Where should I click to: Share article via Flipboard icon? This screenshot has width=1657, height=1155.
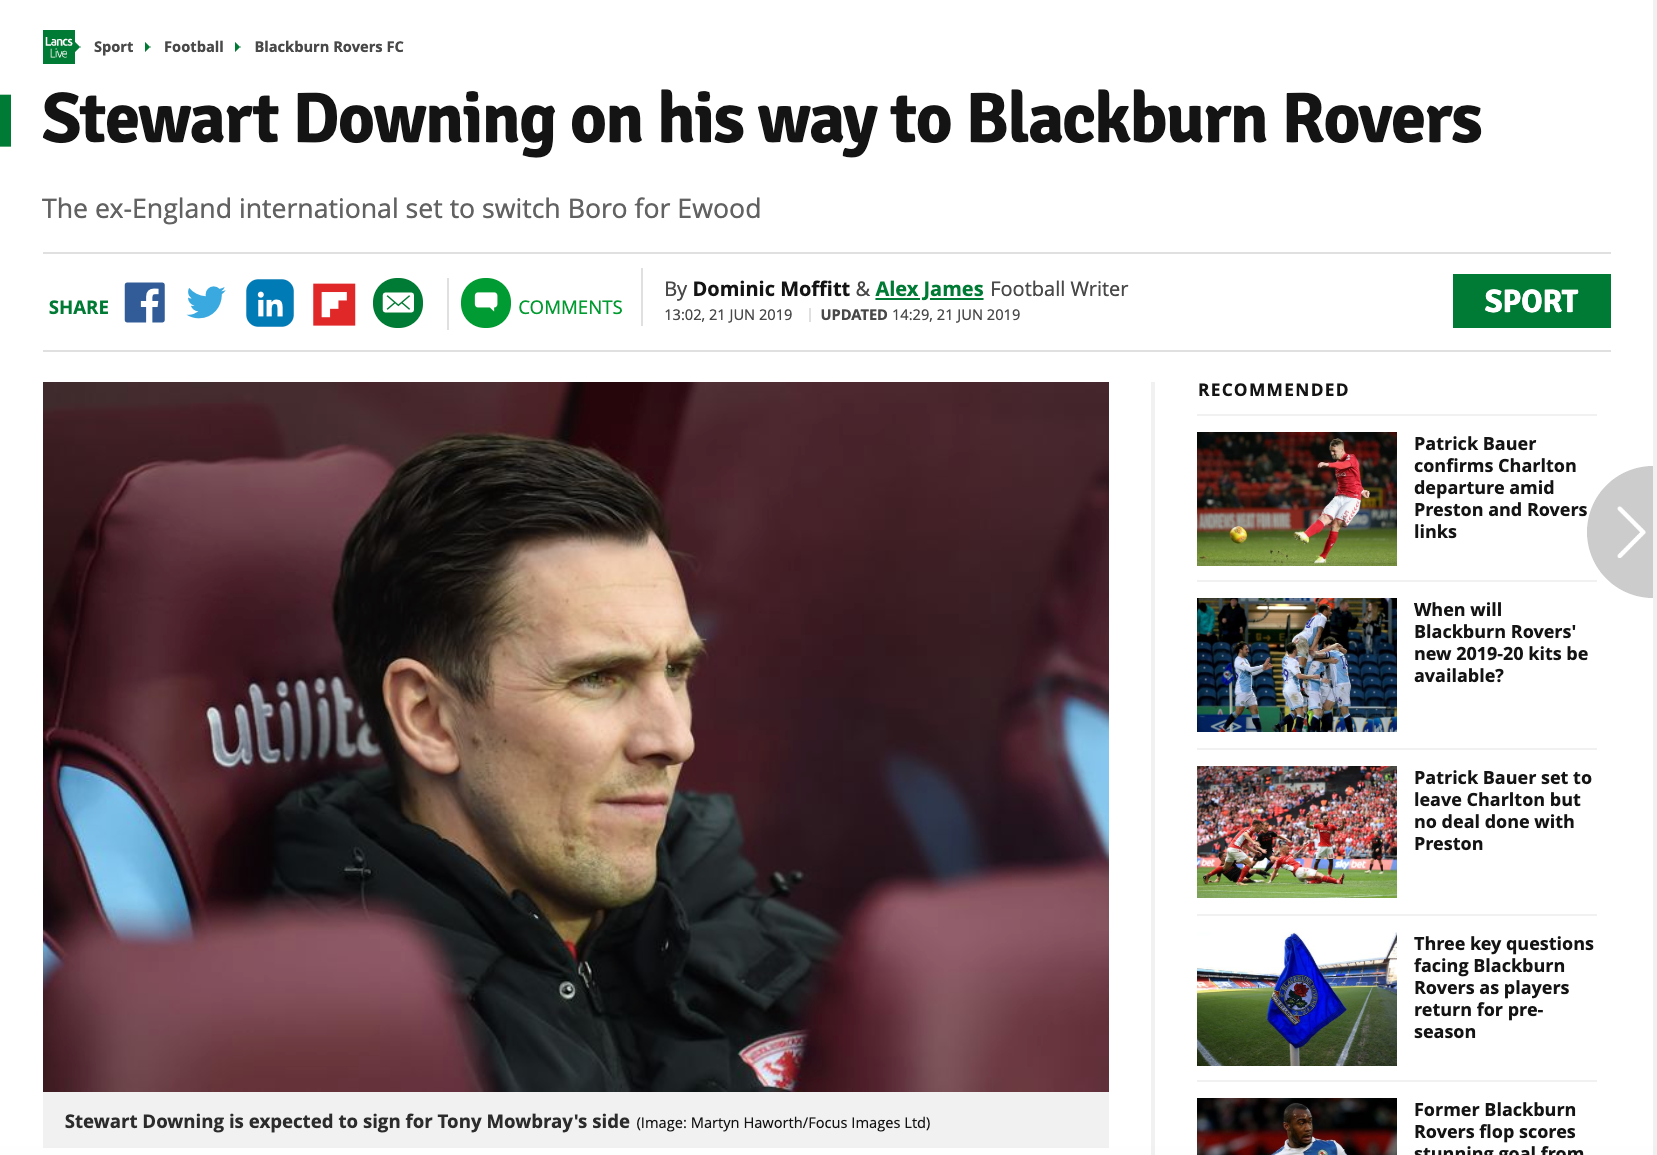click(334, 305)
